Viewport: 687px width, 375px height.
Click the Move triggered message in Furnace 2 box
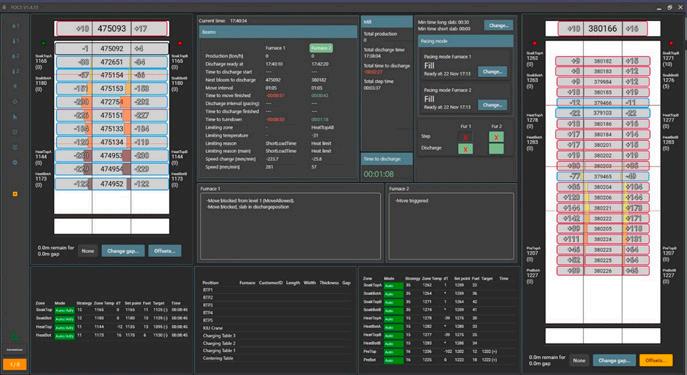[x=411, y=201]
